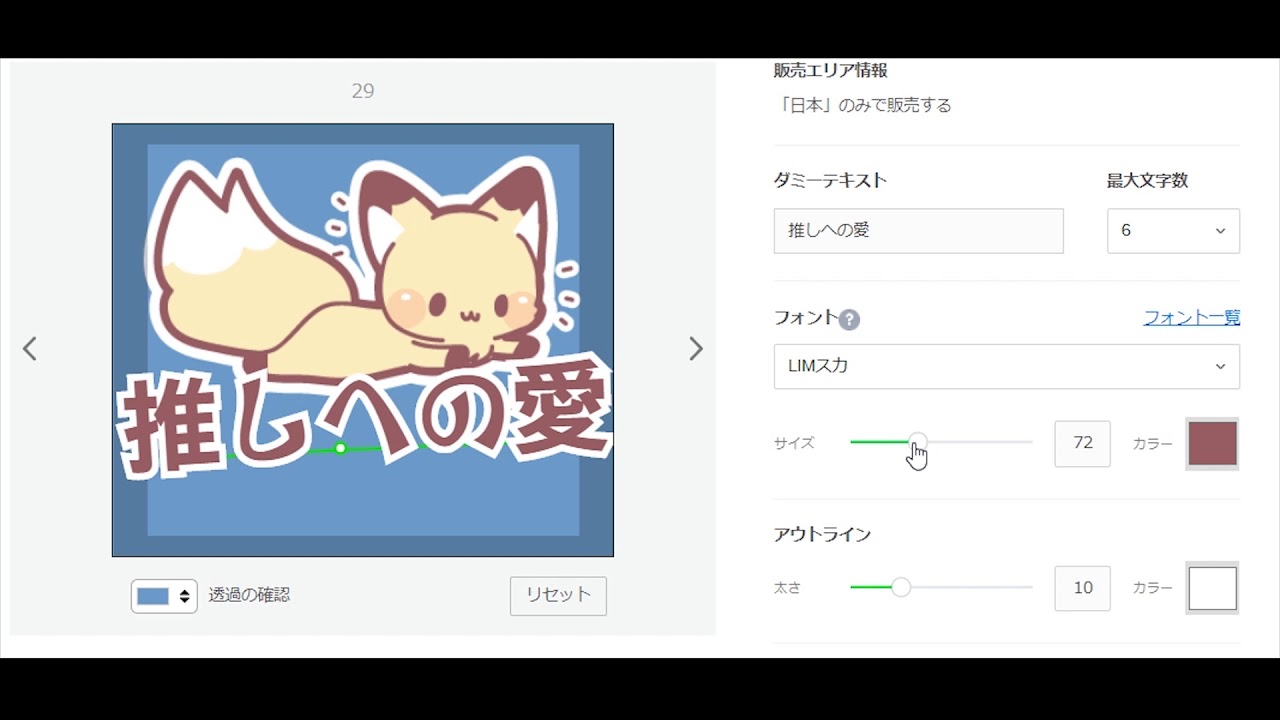The height and width of the screenshot is (720, 1280).
Task: Open the フォント一覧 link
Action: pyautogui.click(x=1191, y=317)
